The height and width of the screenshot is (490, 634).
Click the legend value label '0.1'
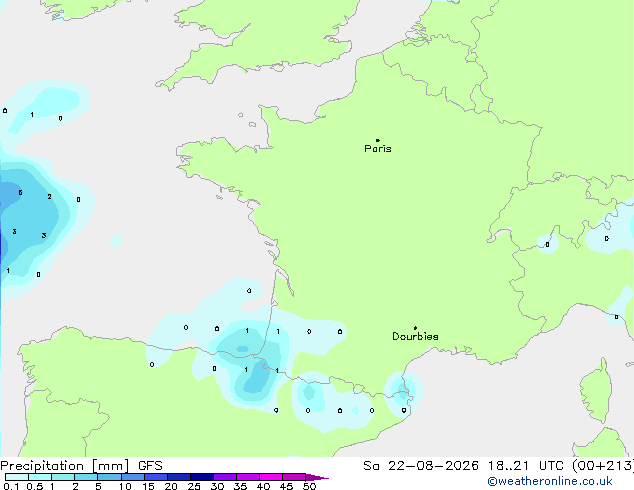tap(11, 486)
